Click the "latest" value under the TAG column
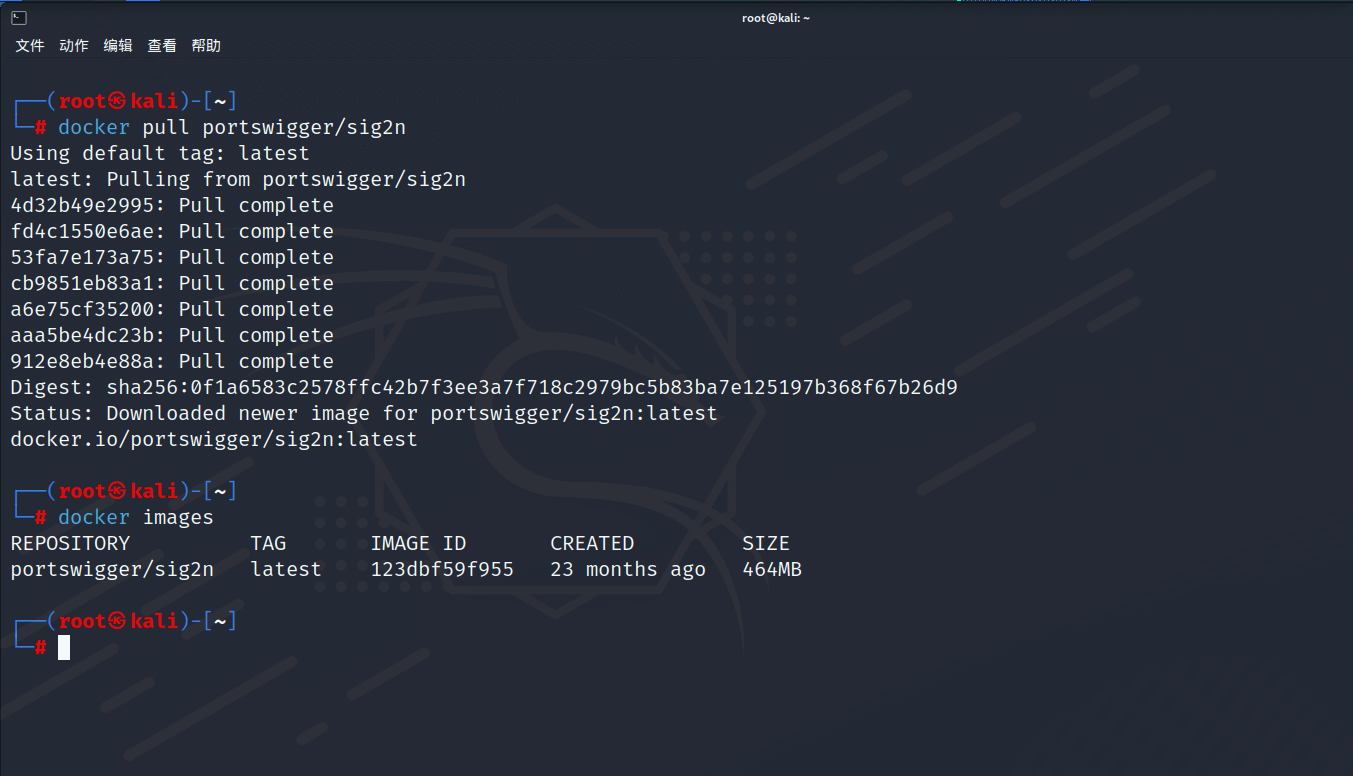1353x776 pixels. (x=286, y=569)
